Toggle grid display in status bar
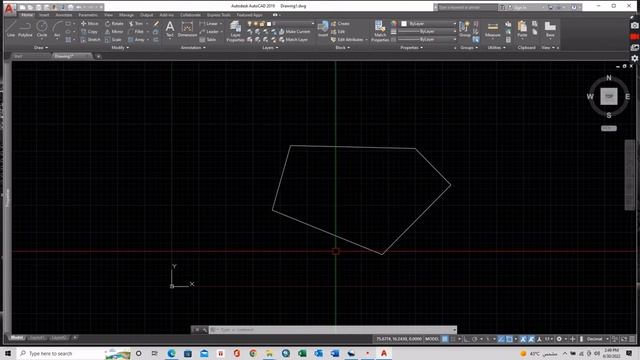The image size is (640, 360). pos(445,339)
